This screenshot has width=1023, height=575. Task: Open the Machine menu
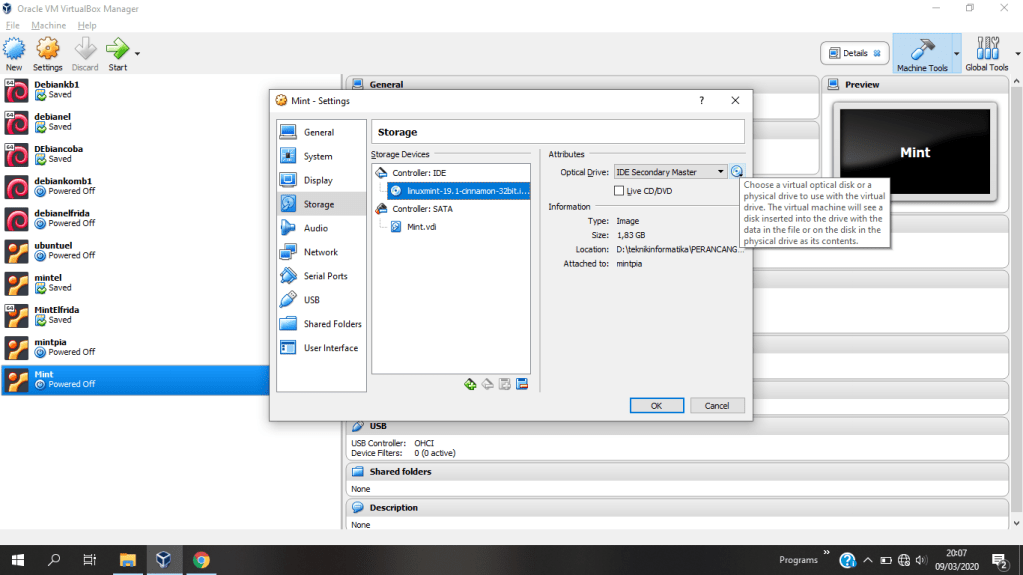click(x=48, y=25)
